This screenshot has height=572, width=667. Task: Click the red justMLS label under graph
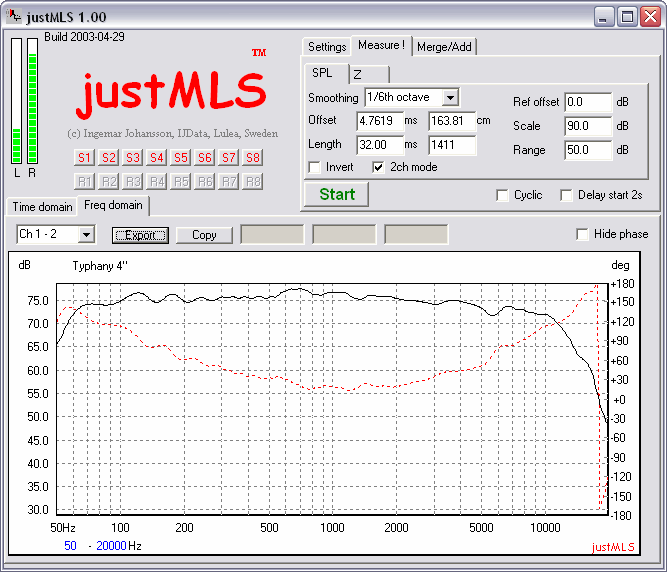[613, 547]
